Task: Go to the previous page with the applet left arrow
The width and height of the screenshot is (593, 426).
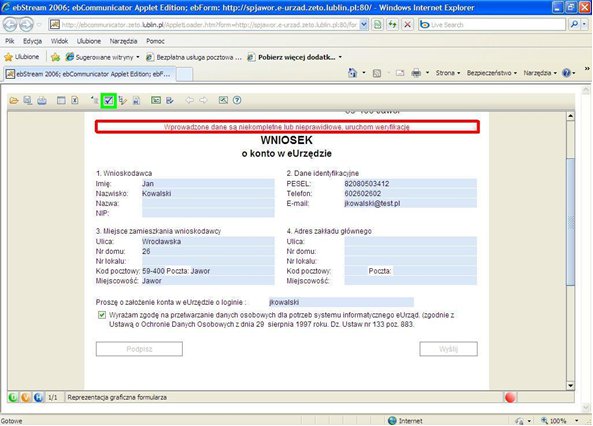Action: [189, 100]
